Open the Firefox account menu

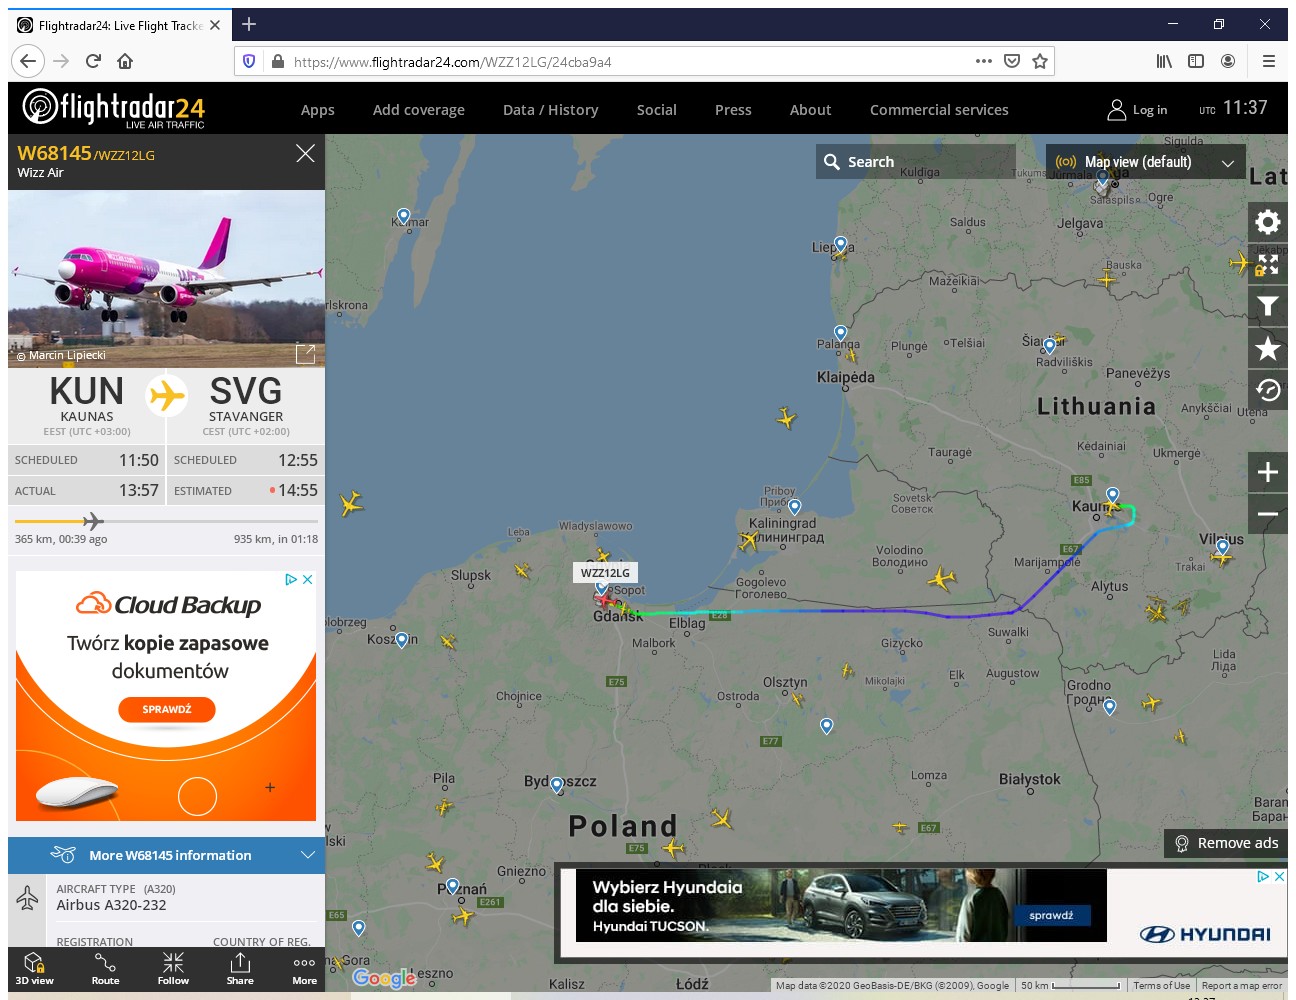pyautogui.click(x=1228, y=61)
